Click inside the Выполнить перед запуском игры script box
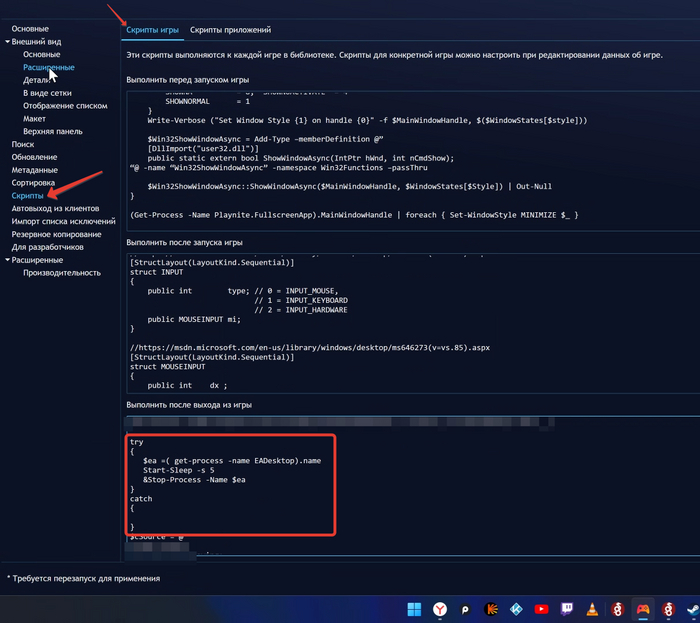The width and height of the screenshot is (700, 623). 413,161
